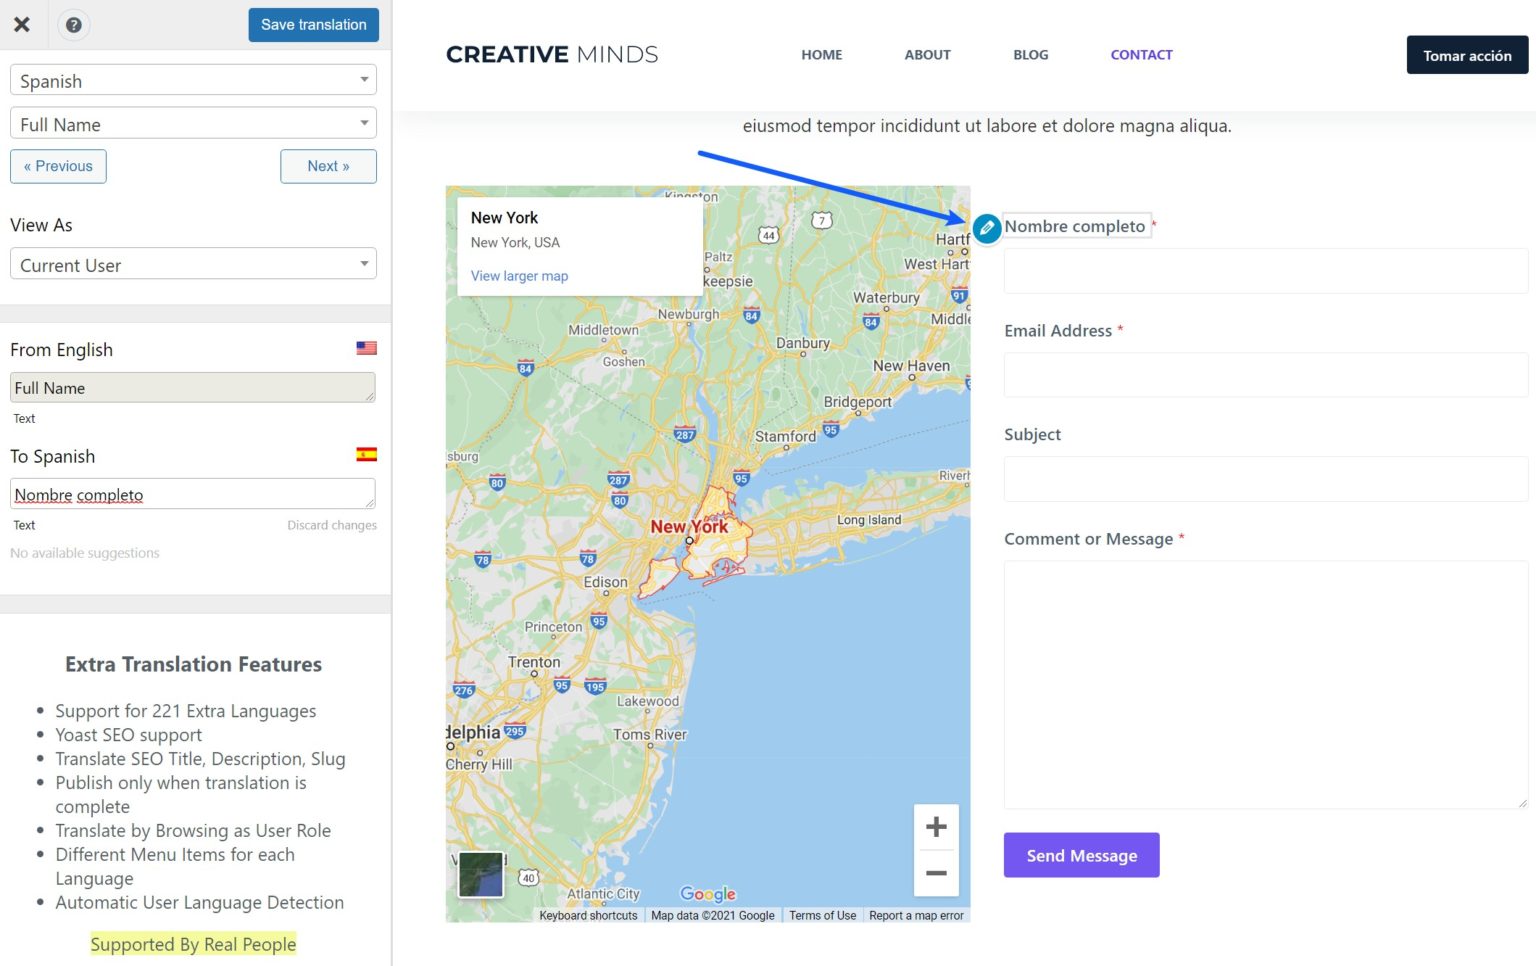Click the satellite view thumbnail on the map

tap(480, 873)
